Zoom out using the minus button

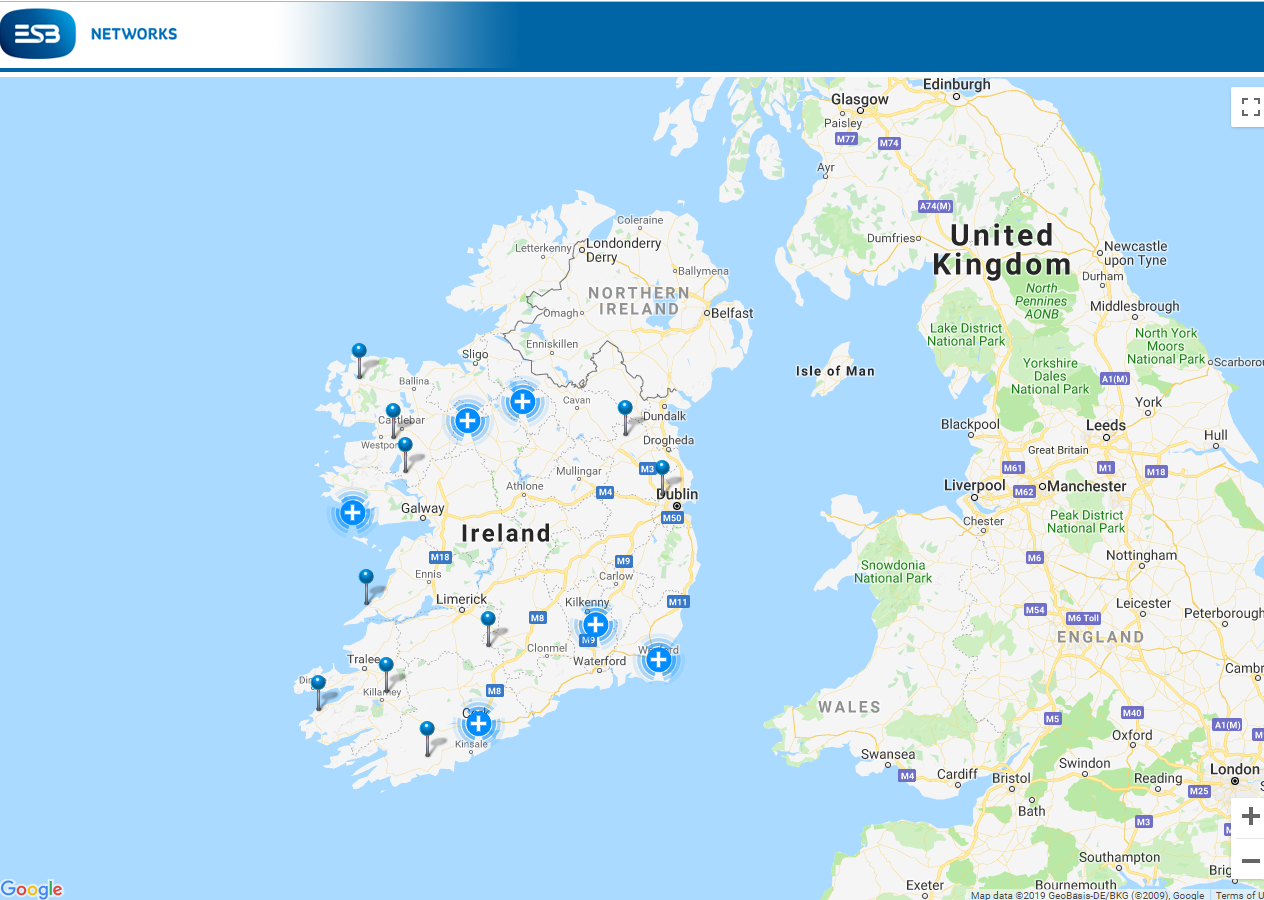click(x=1250, y=860)
